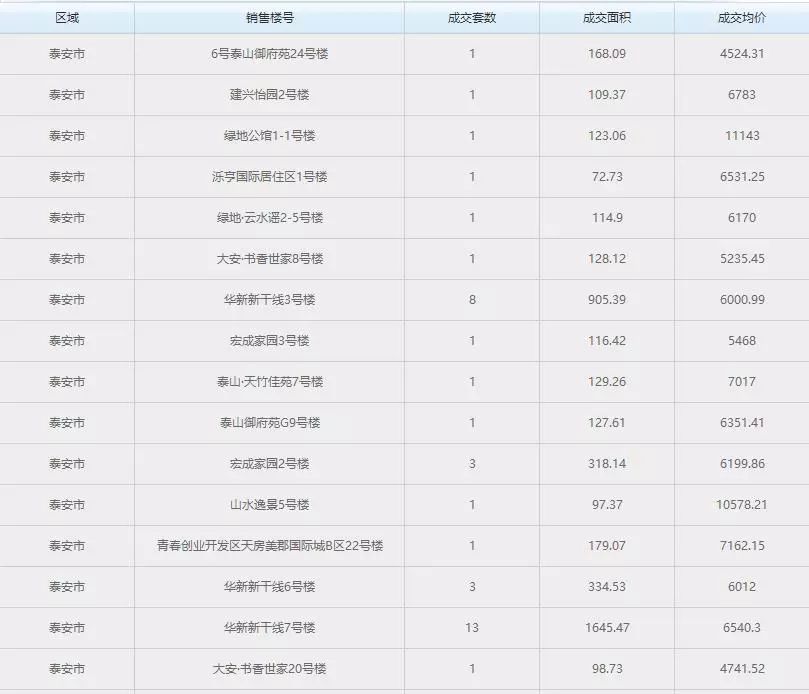Click 泰安市 in the 建兴怡园2号楼 row
809x694 pixels.
click(x=67, y=95)
